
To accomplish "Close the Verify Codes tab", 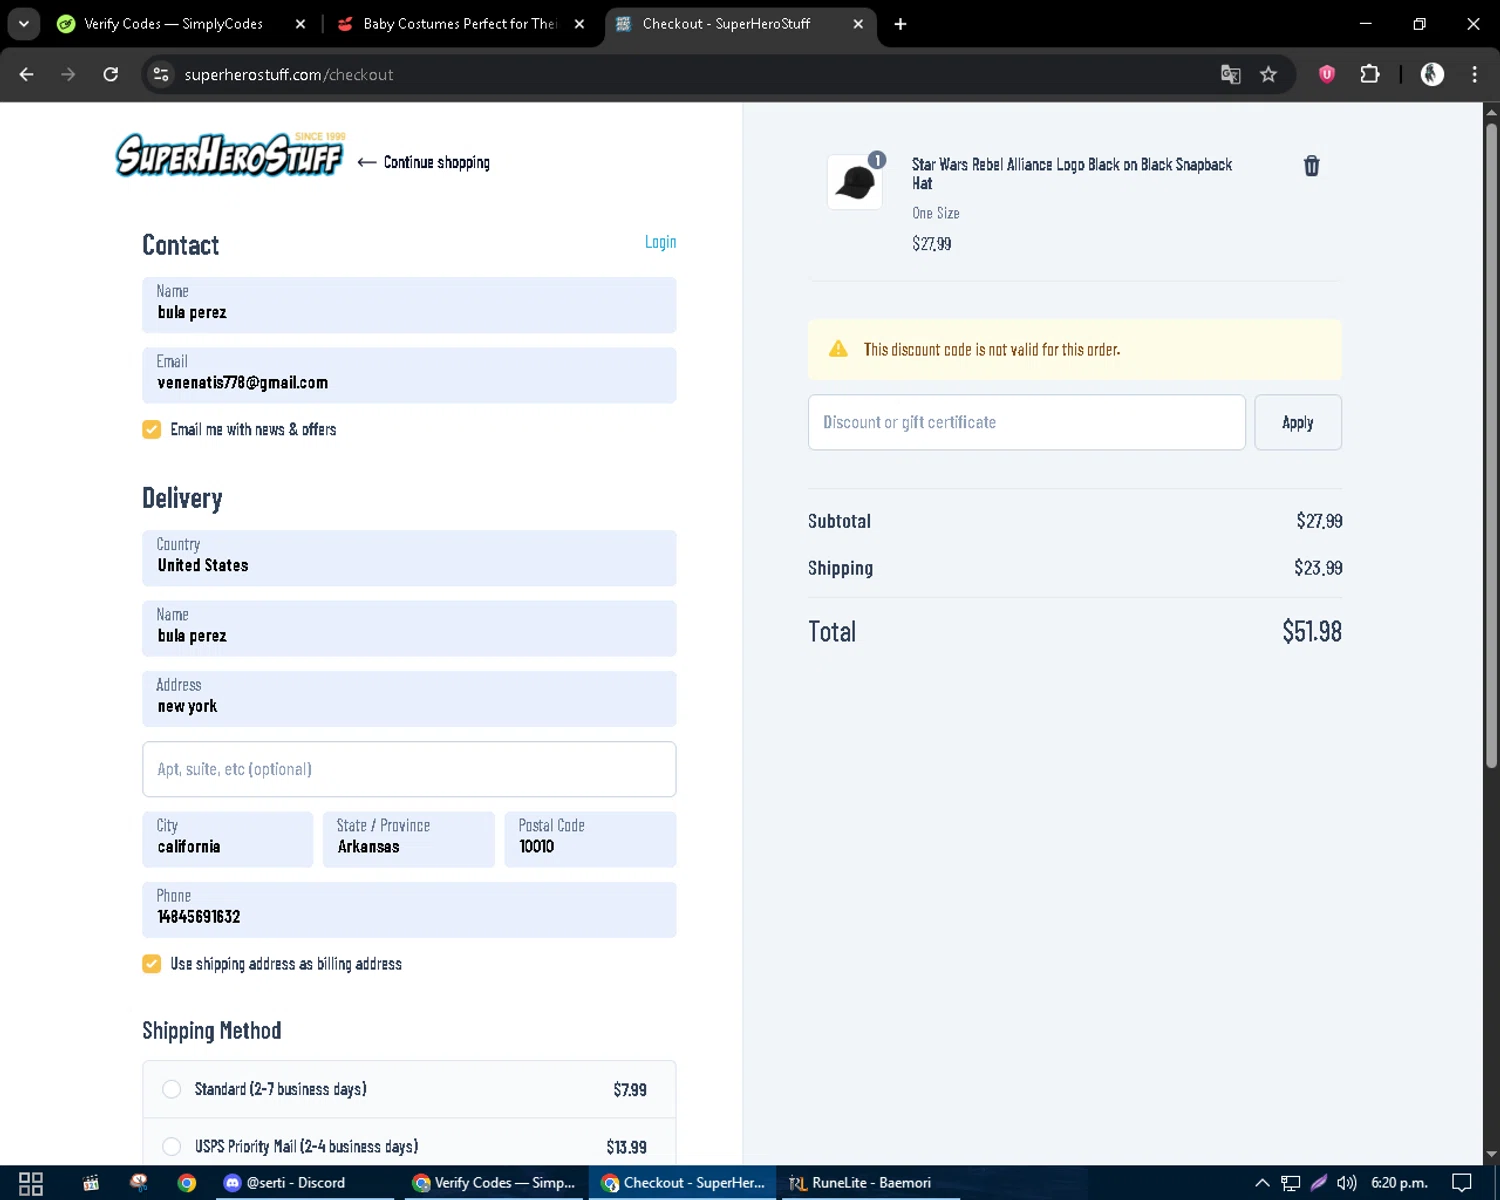I will pos(300,24).
